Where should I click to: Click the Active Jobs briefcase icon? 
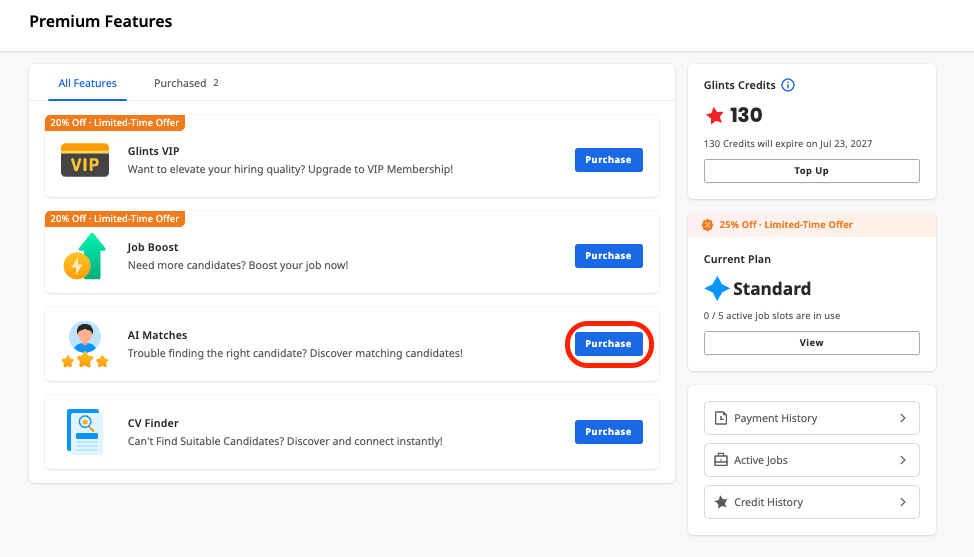[x=721, y=460]
